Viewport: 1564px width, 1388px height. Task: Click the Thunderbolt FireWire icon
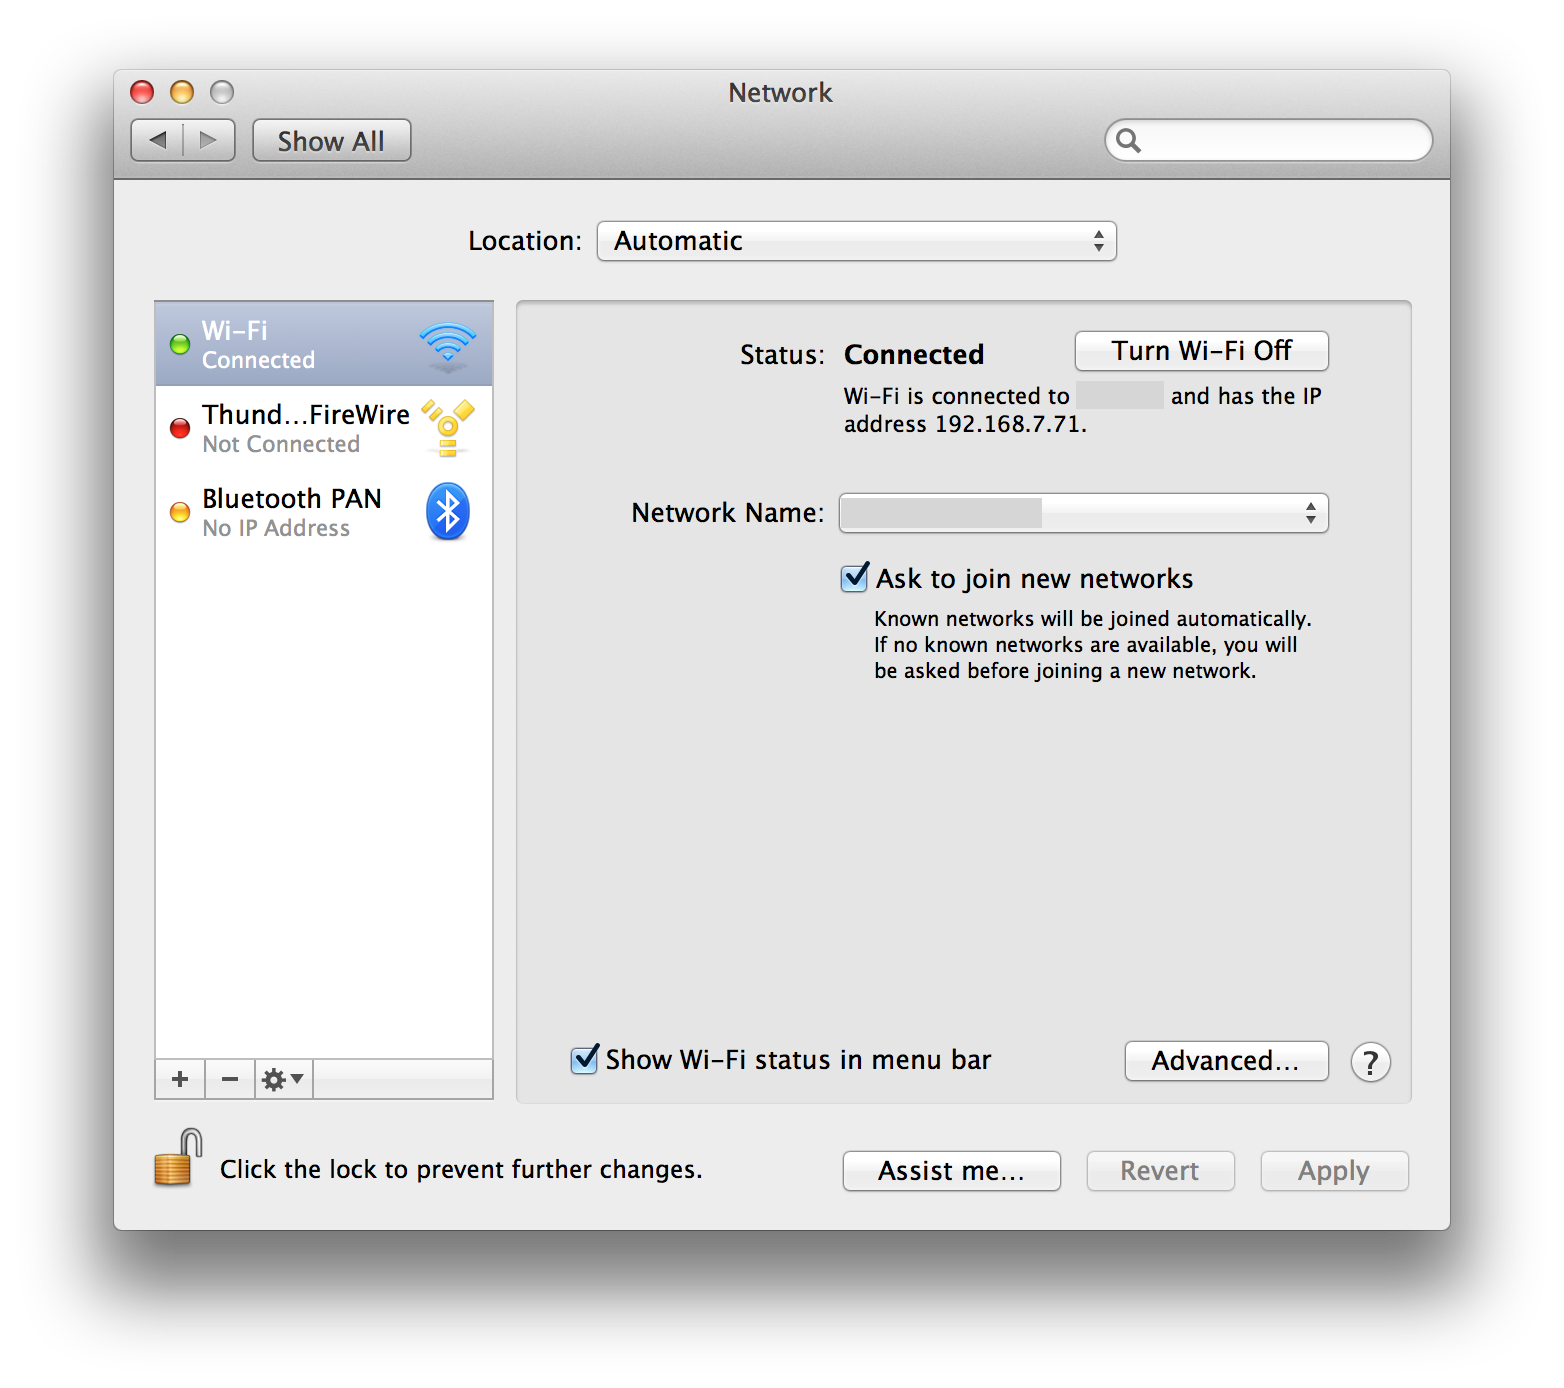[x=447, y=428]
